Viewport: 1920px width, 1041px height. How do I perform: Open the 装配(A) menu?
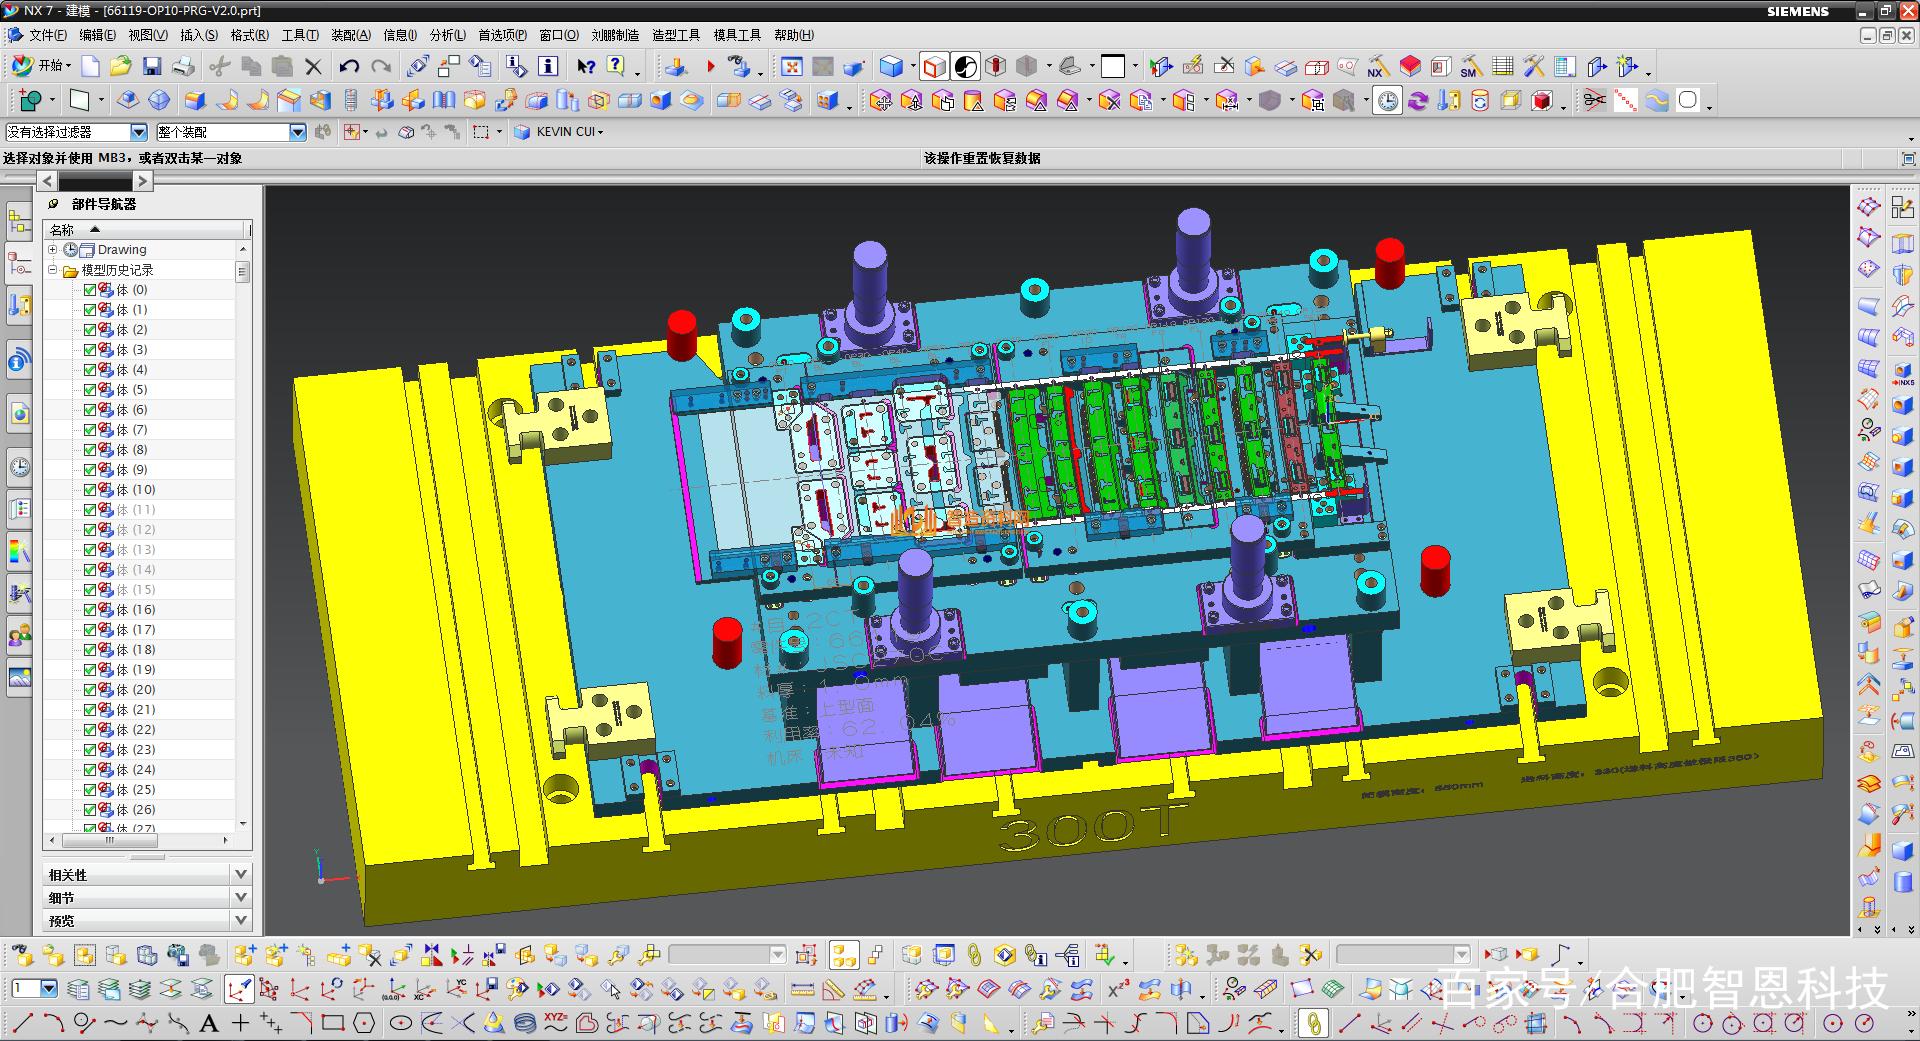350,35
